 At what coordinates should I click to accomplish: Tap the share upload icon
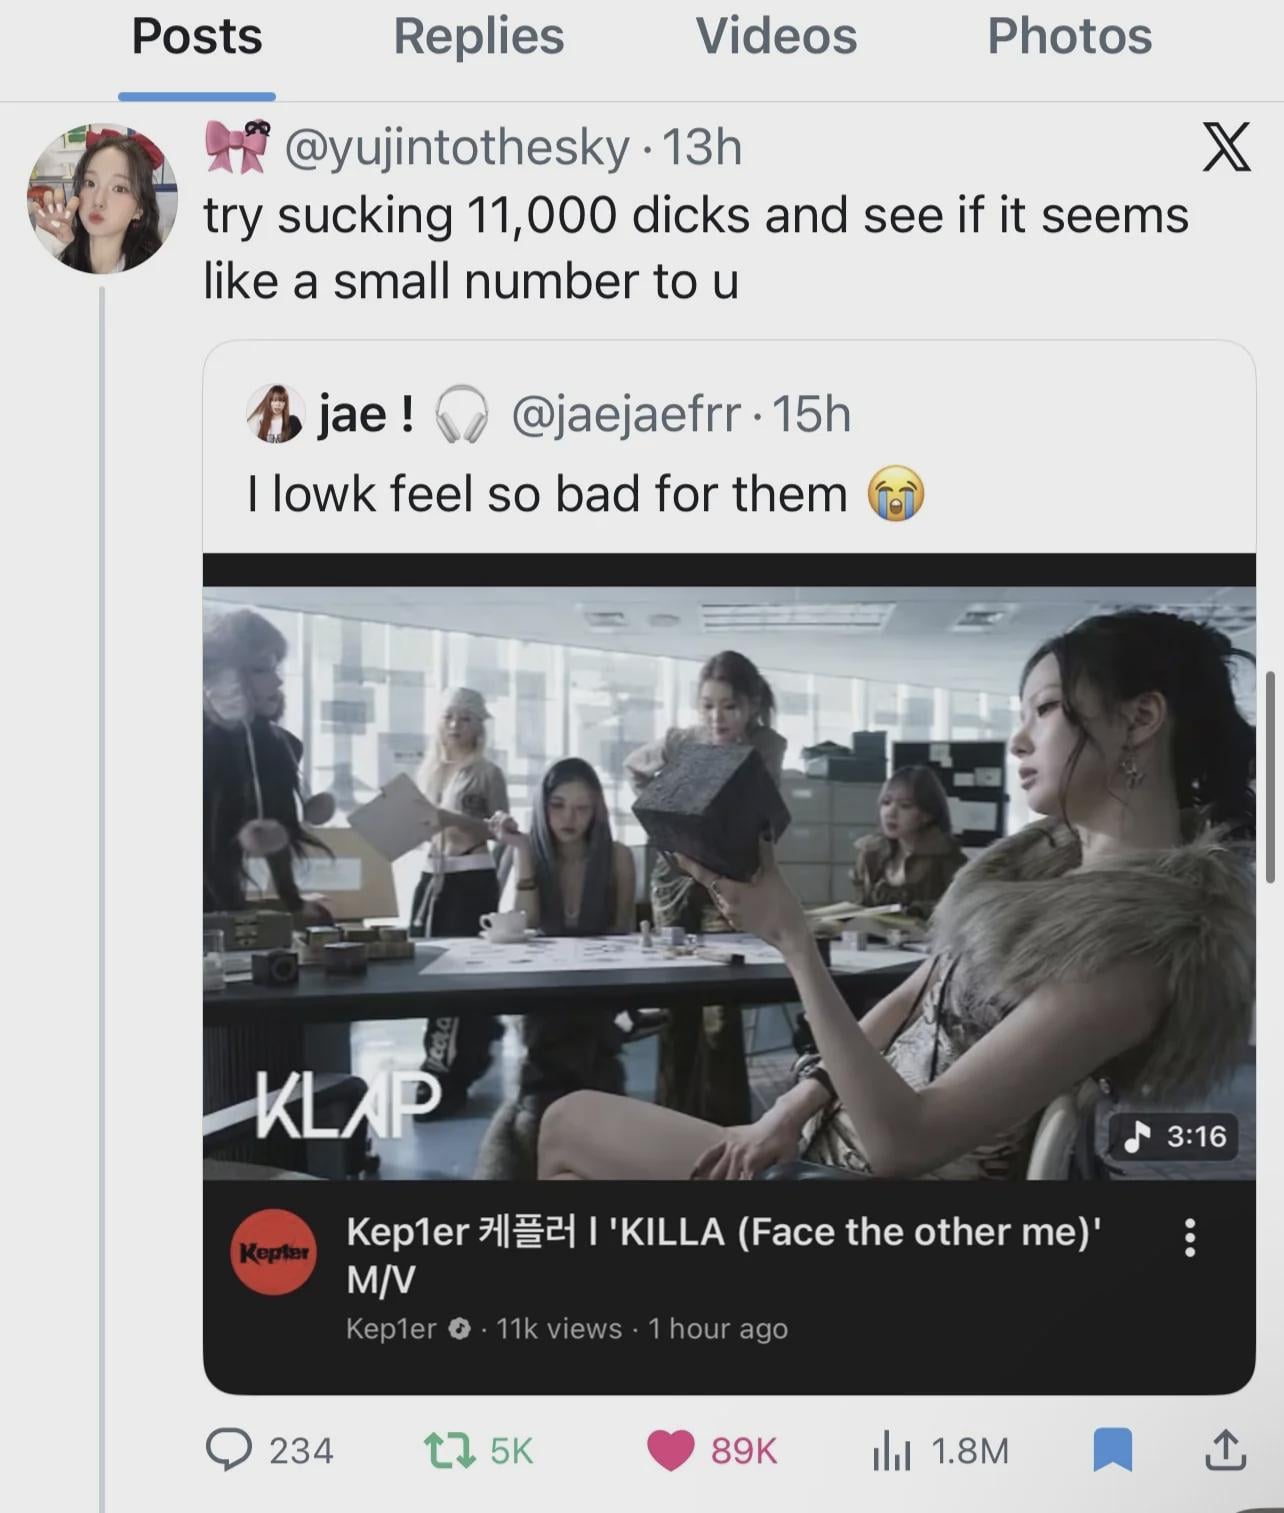tap(1225, 1450)
